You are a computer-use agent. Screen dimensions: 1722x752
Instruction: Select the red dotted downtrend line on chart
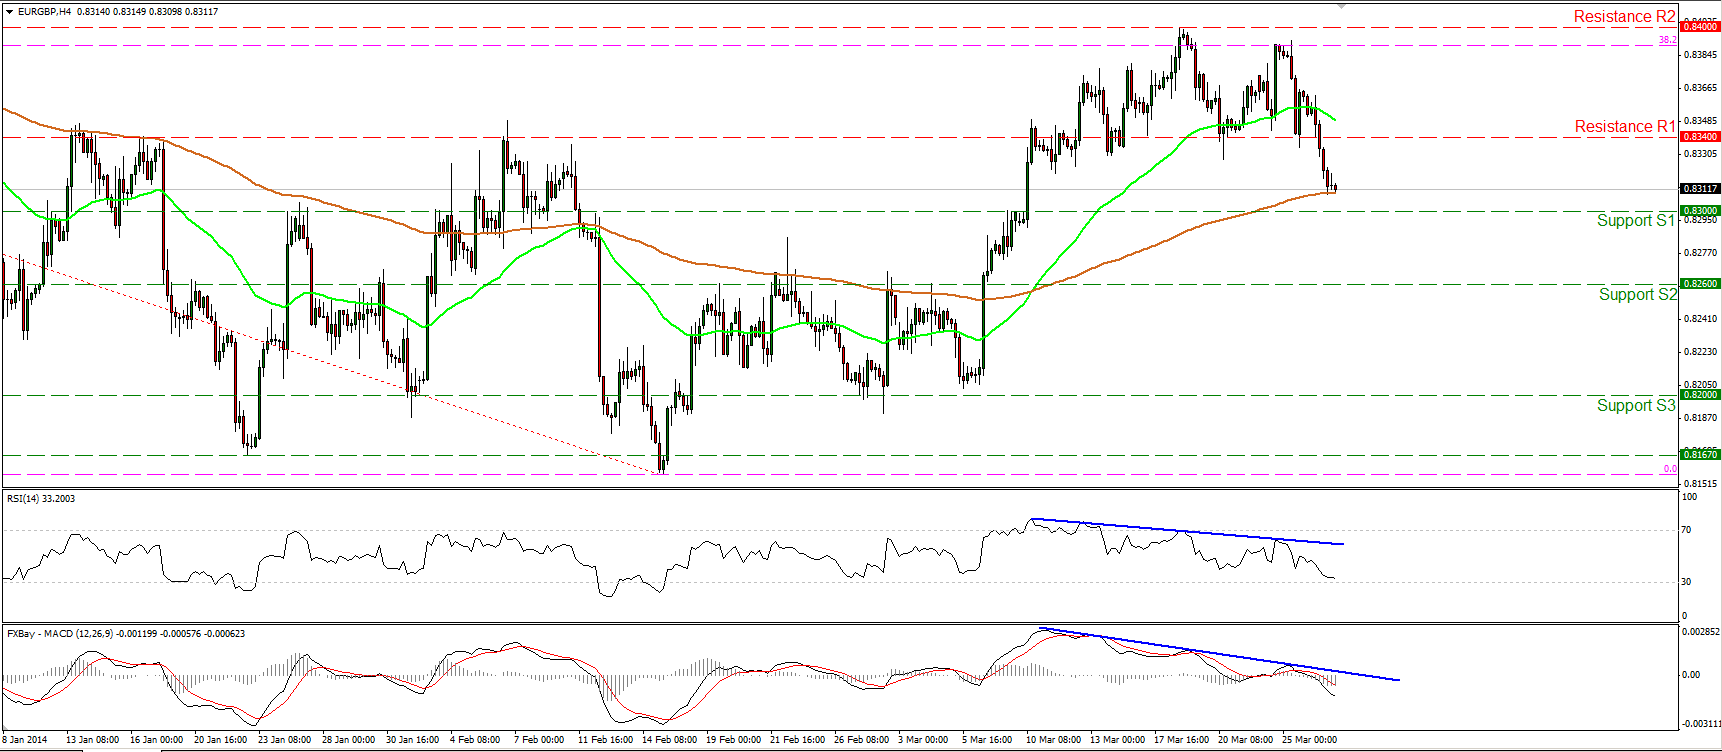click(333, 364)
